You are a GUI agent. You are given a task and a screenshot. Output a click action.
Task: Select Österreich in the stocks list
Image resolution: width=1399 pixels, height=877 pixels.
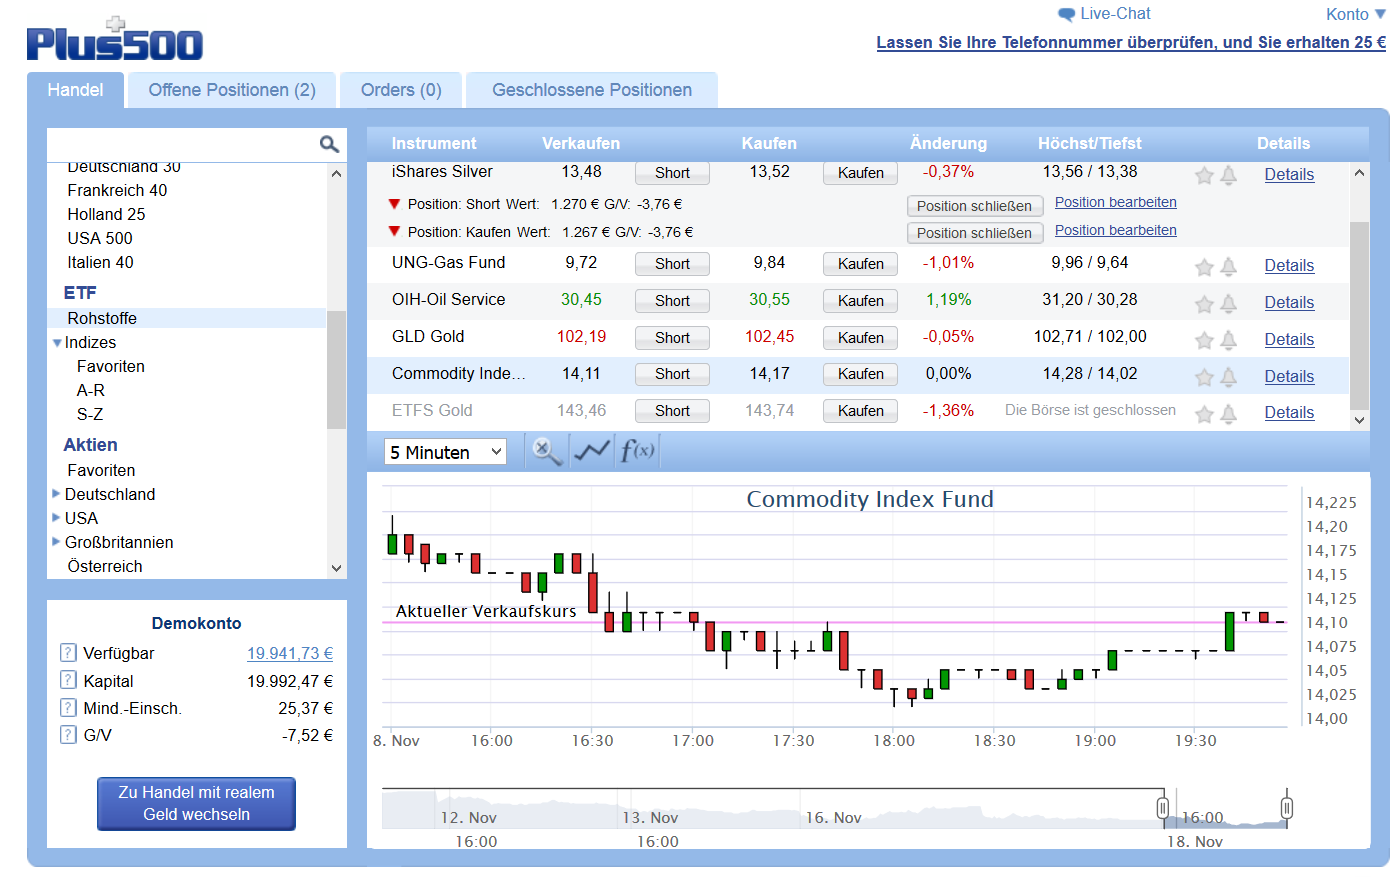[105, 566]
